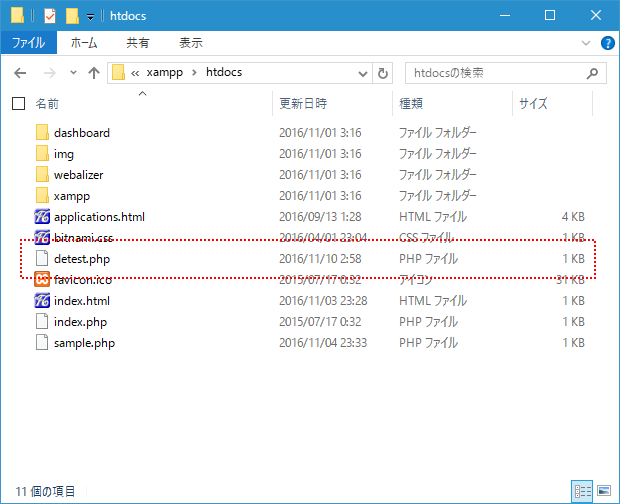This screenshot has width=620, height=504.
Task: Click ファイル フォルダー type of img row
Action: 438,154
